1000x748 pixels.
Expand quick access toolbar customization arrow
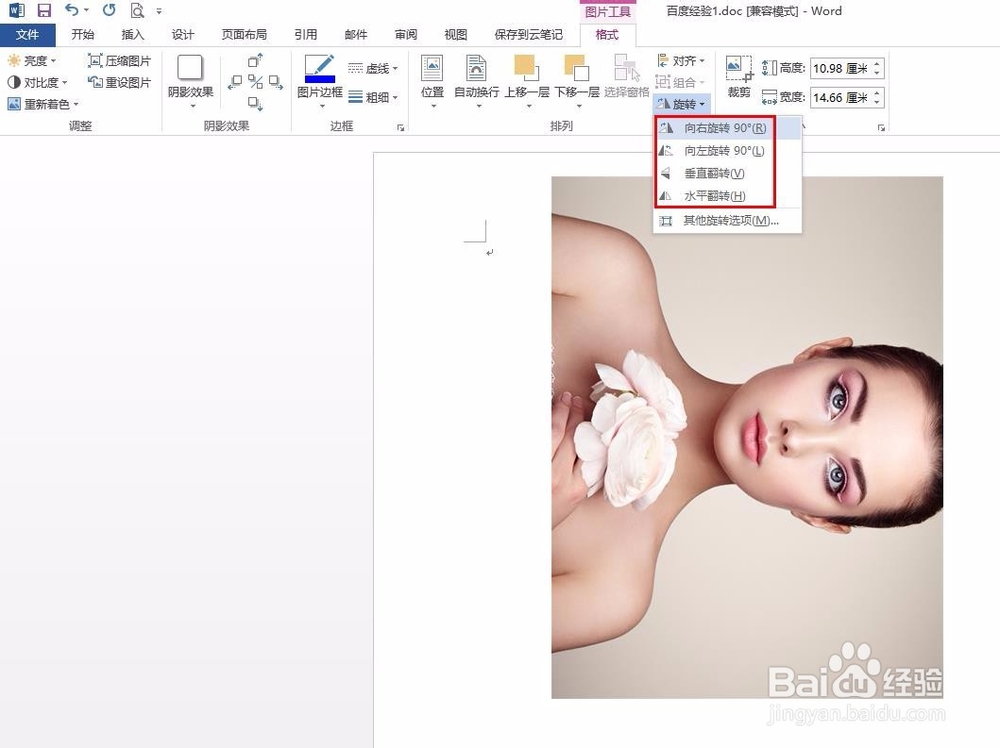pyautogui.click(x=159, y=11)
